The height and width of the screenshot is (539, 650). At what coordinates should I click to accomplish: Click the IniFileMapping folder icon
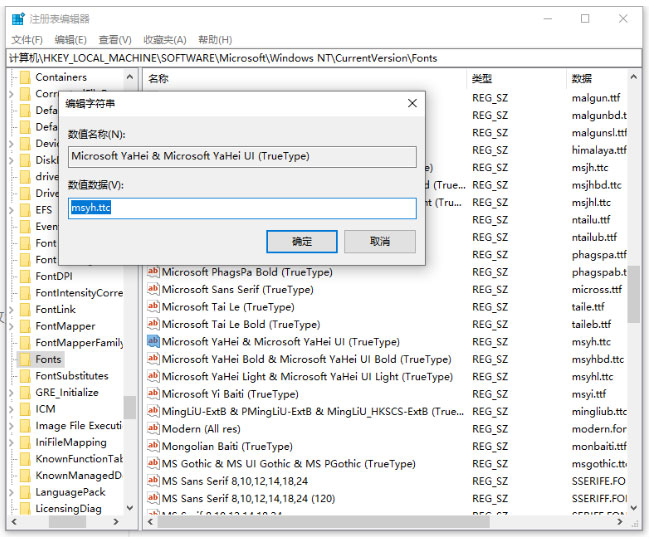click(25, 442)
